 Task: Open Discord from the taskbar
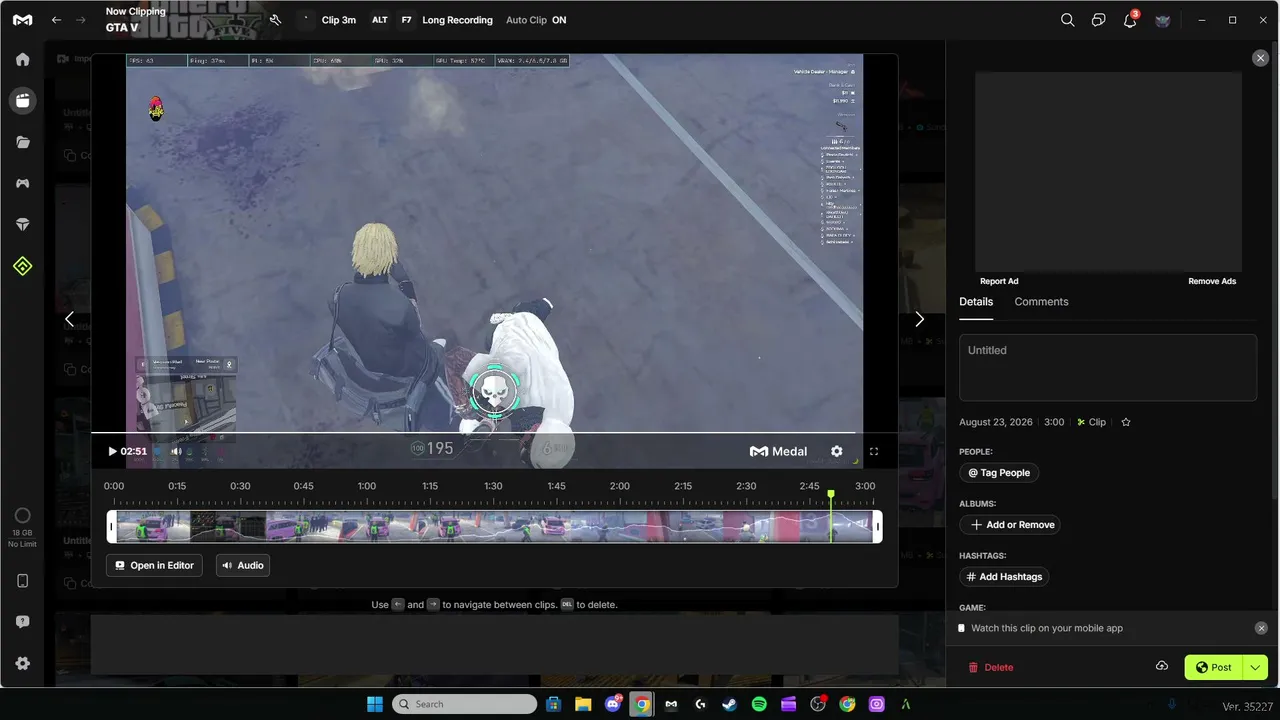click(x=612, y=704)
